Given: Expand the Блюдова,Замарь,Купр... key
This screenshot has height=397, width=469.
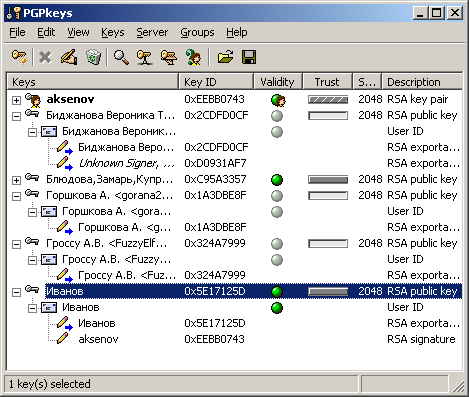Looking at the screenshot, I should pos(16,180).
